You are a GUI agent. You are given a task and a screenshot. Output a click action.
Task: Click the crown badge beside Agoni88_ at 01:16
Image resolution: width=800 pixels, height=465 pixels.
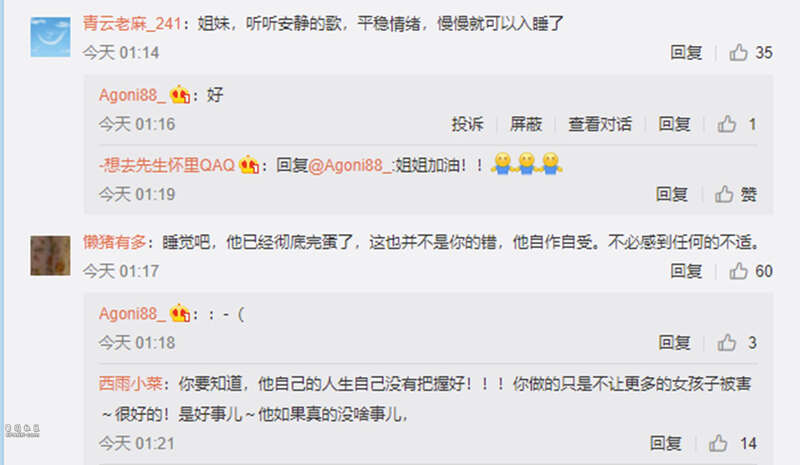(180, 94)
